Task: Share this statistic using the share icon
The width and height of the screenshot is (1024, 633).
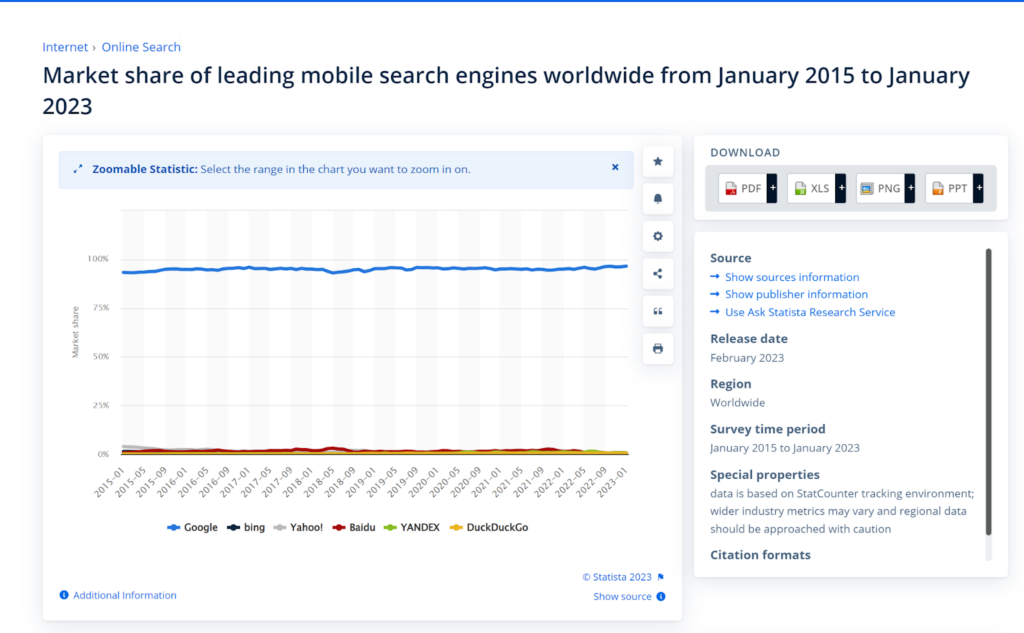Action: [657, 273]
